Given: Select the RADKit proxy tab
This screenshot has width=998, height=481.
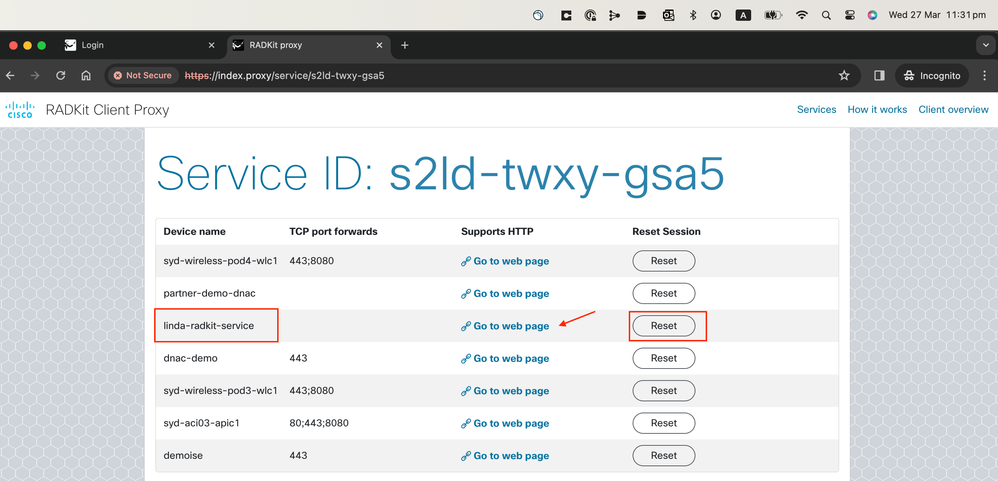Looking at the screenshot, I should (x=307, y=45).
